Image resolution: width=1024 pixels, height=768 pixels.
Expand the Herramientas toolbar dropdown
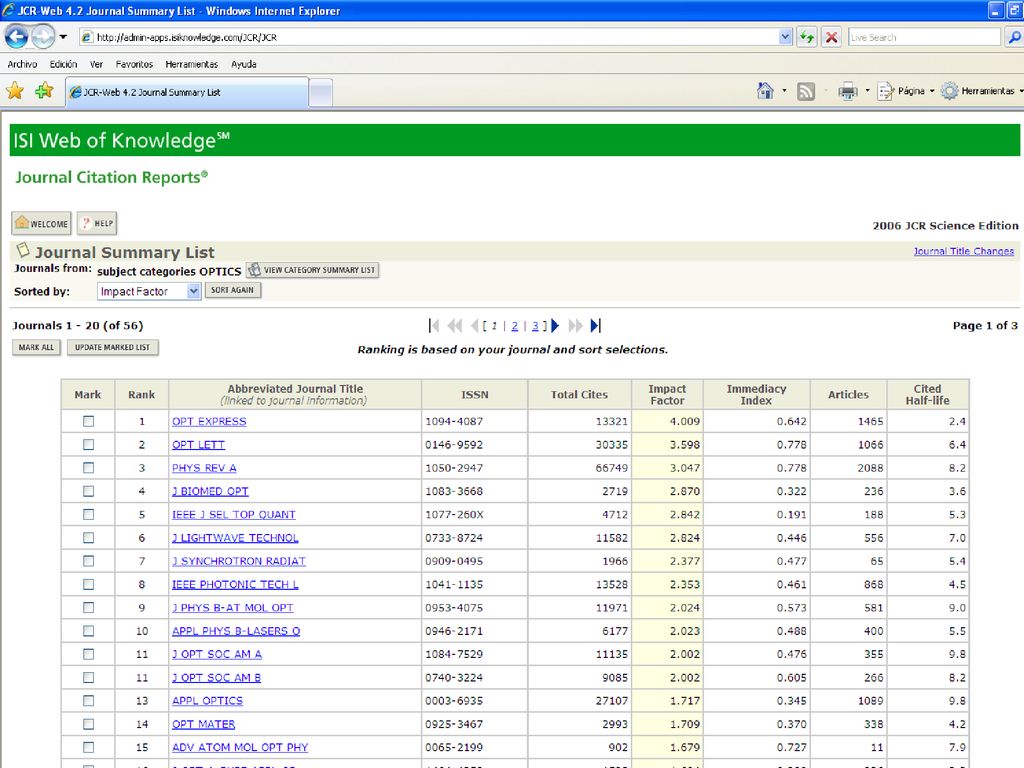click(x=1021, y=91)
